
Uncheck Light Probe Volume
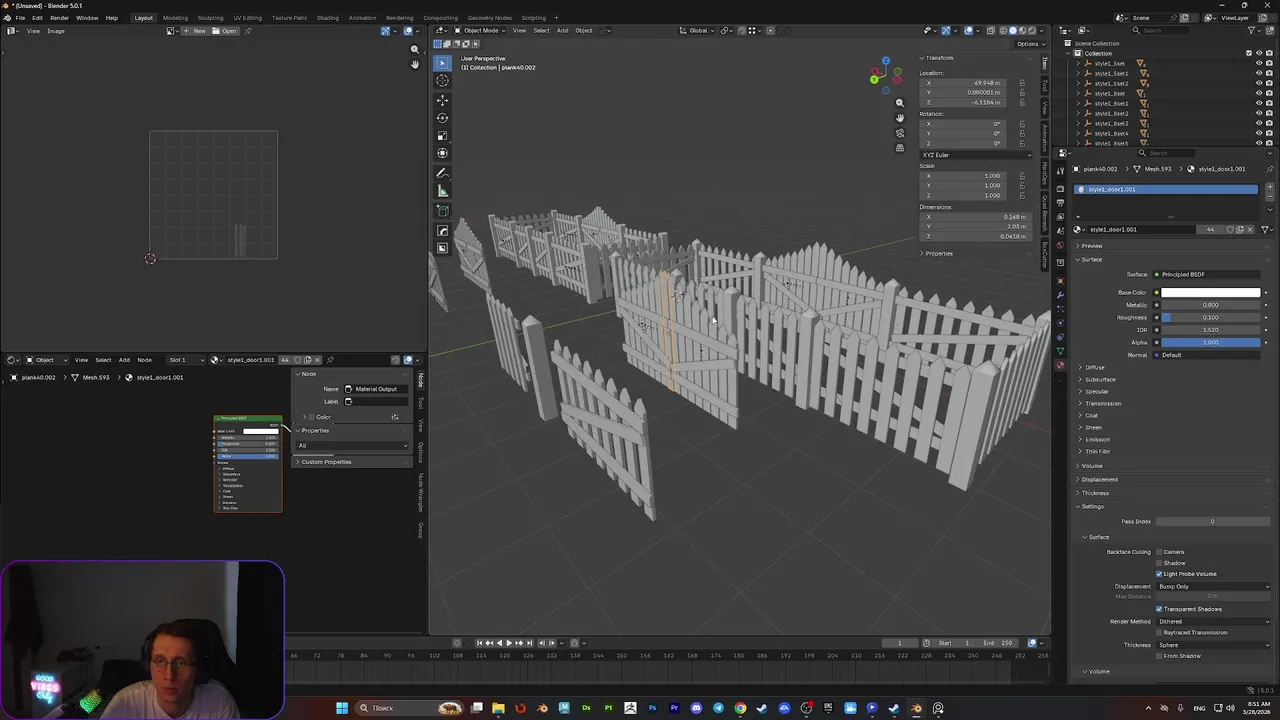1159,574
